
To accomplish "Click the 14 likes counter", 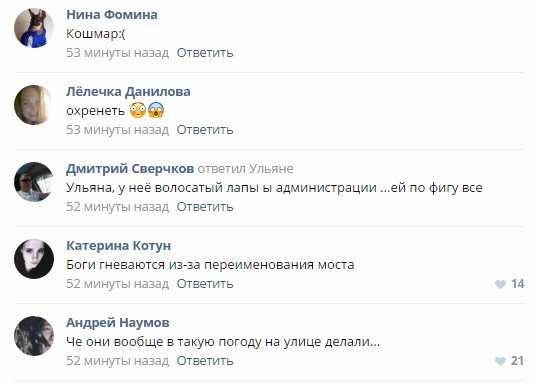I will point(517,284).
